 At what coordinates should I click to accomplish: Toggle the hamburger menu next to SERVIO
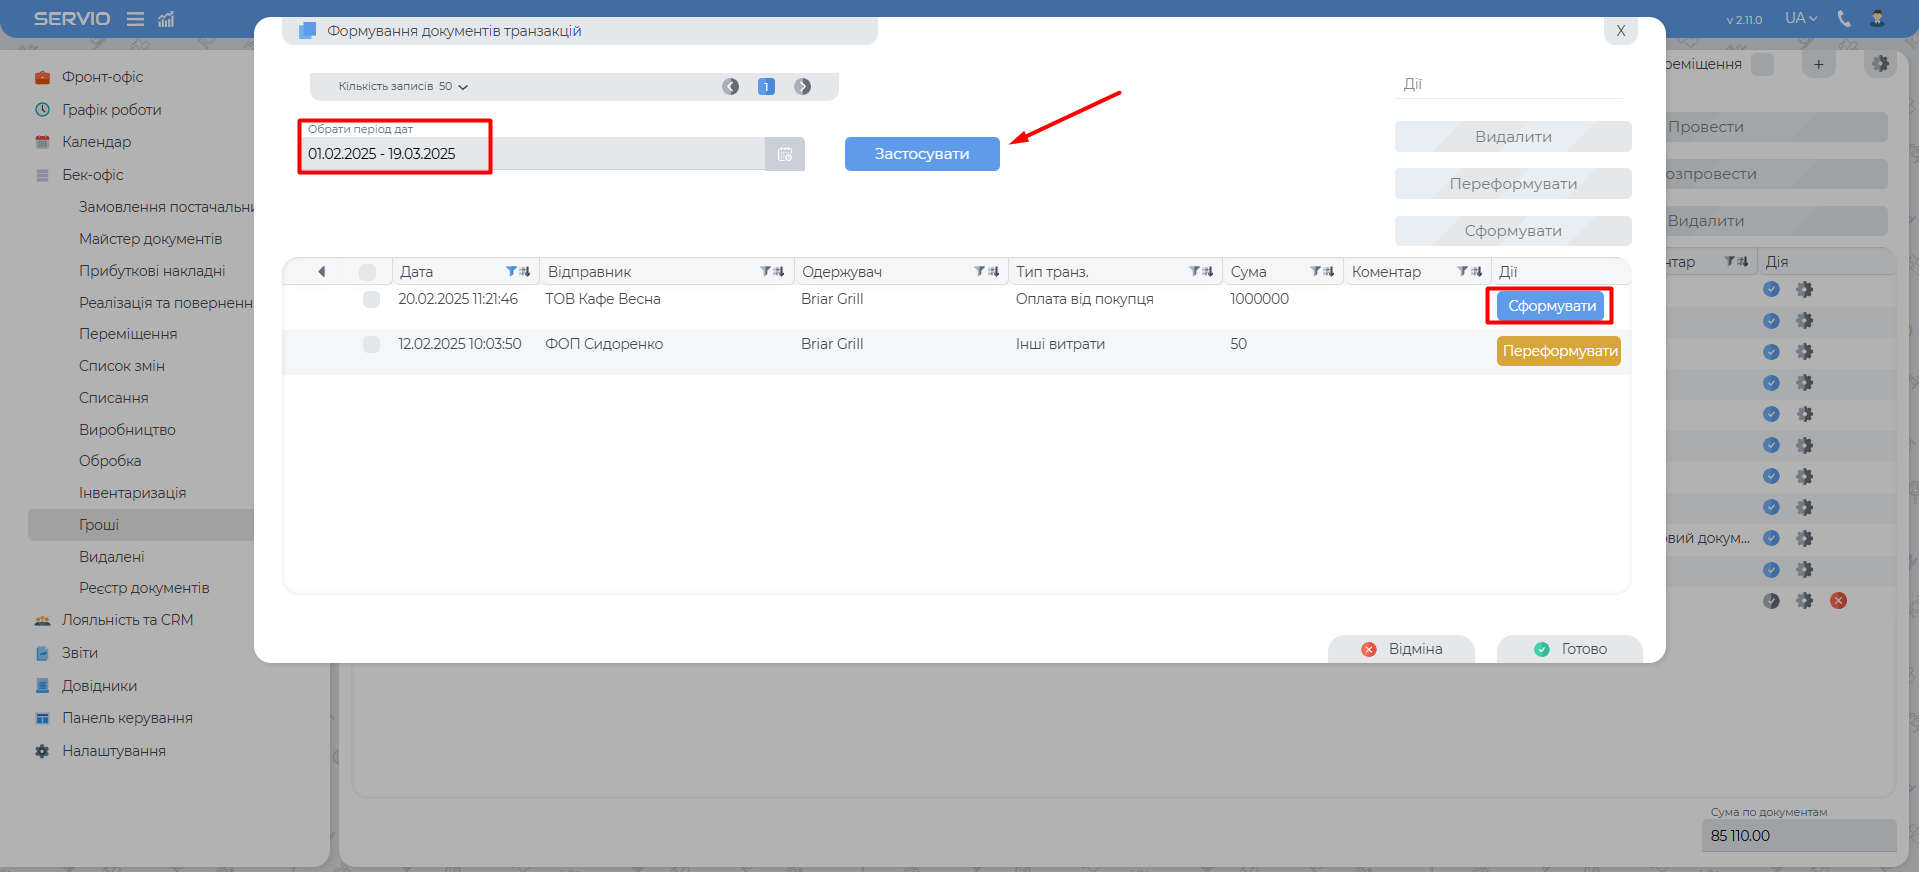pyautogui.click(x=135, y=19)
